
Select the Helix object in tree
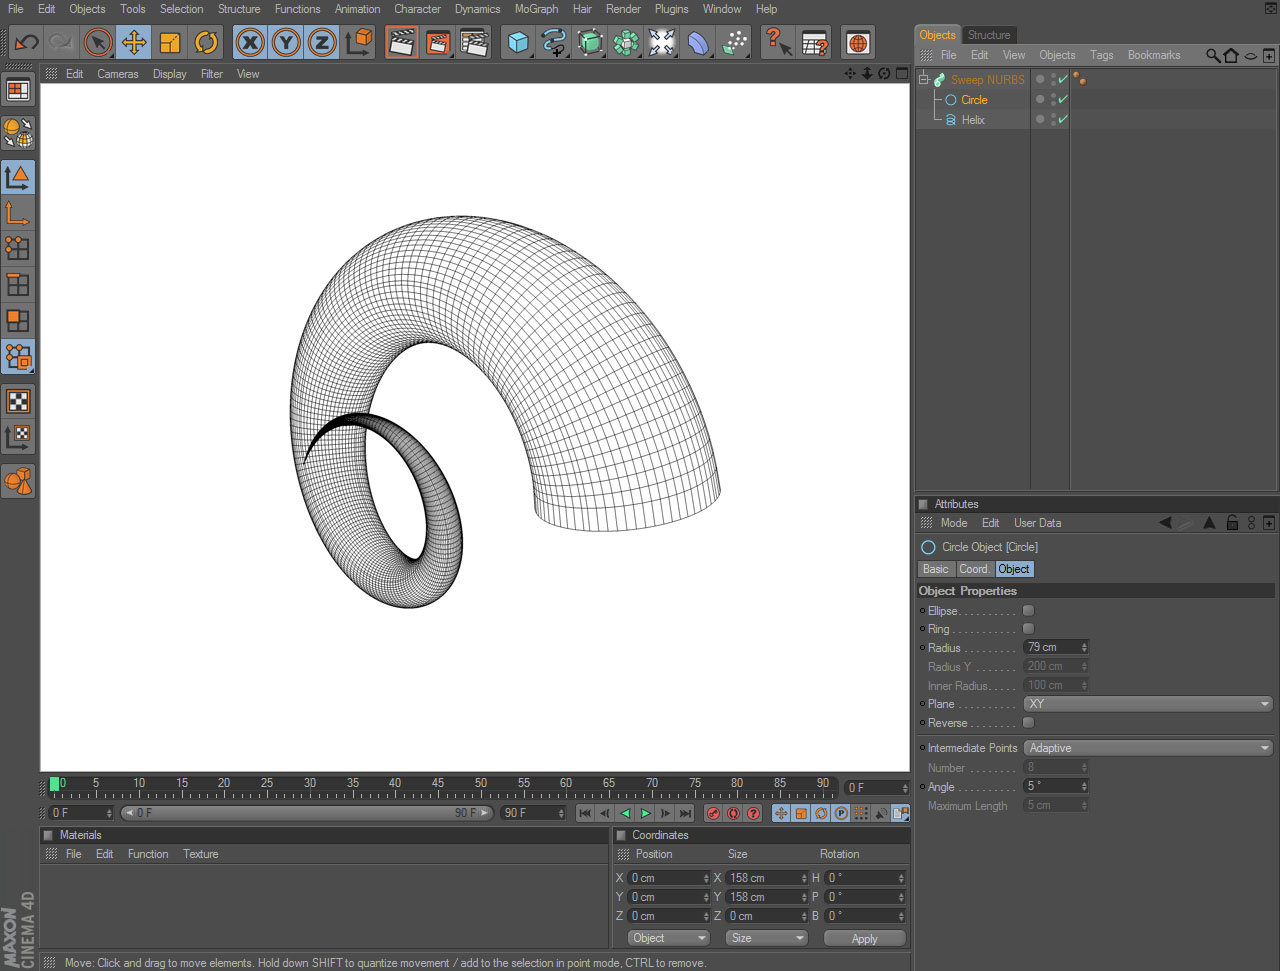coord(973,120)
